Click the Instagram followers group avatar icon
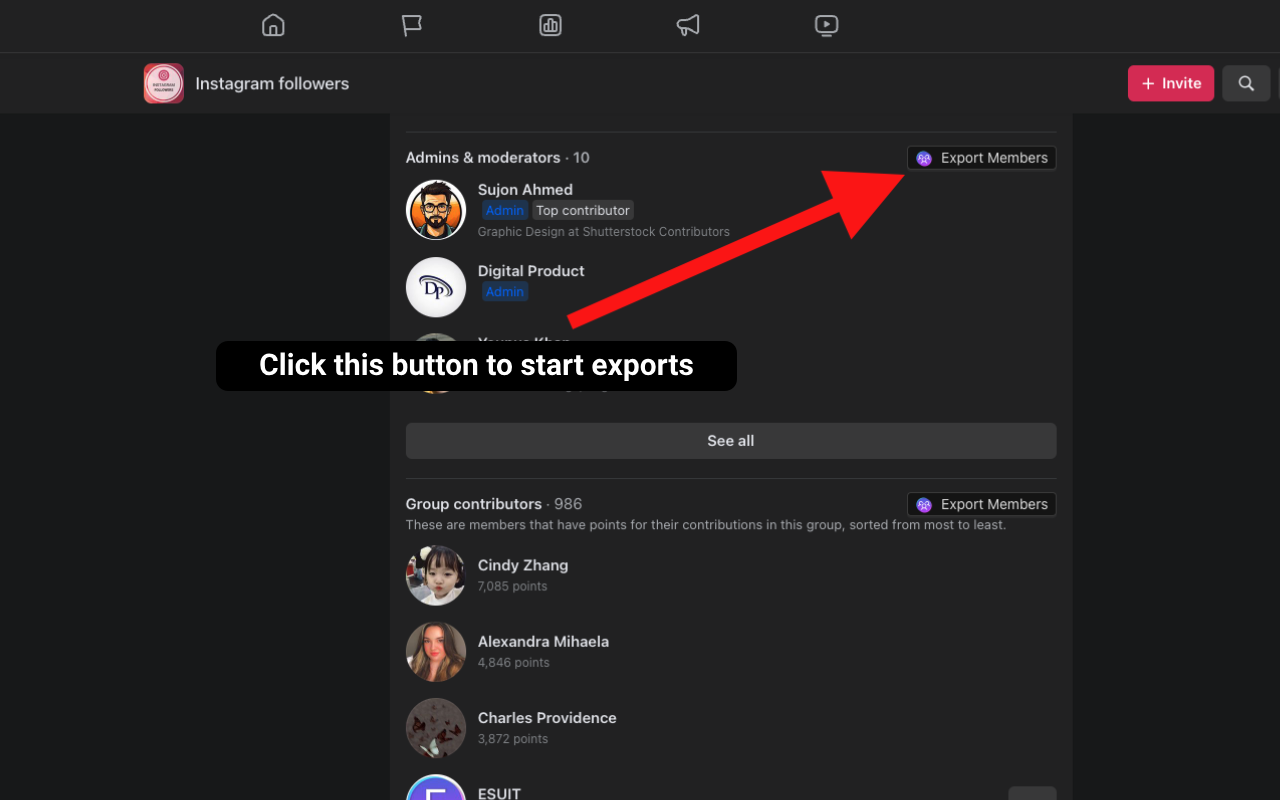This screenshot has width=1280, height=800. coord(163,83)
